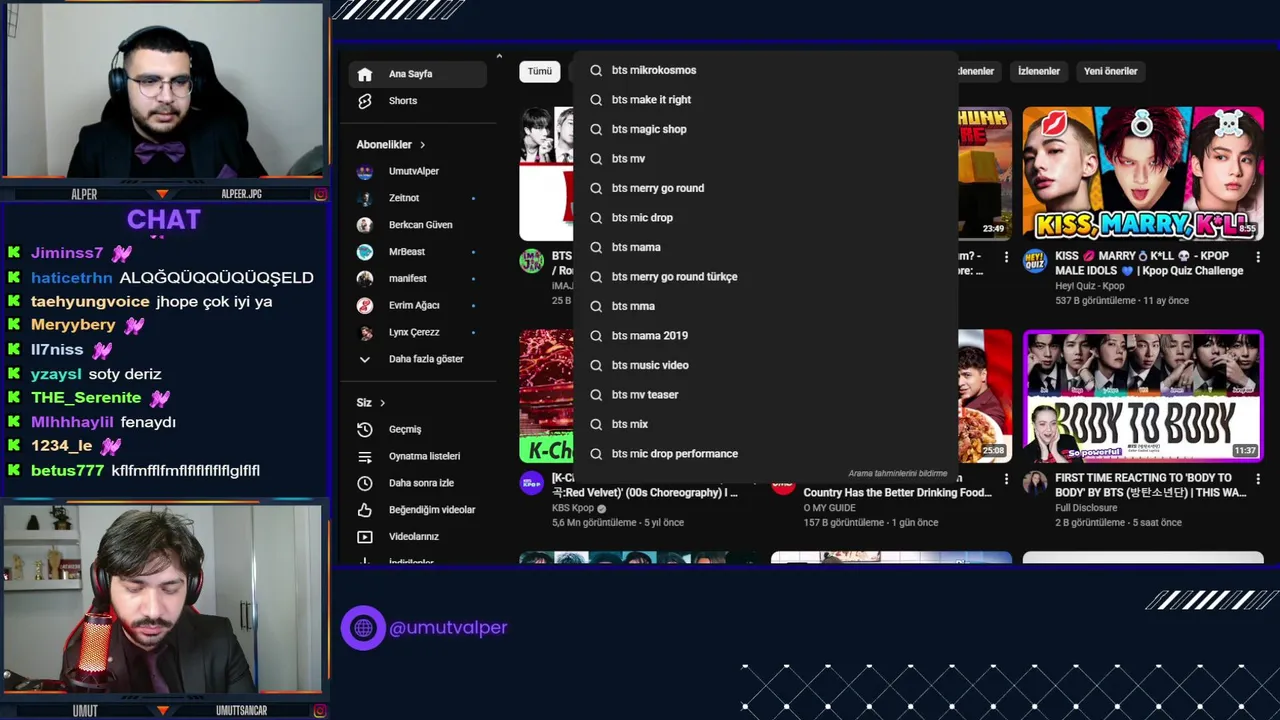Open UmutvAlper channel avatar in subscriptions

pyautogui.click(x=365, y=171)
